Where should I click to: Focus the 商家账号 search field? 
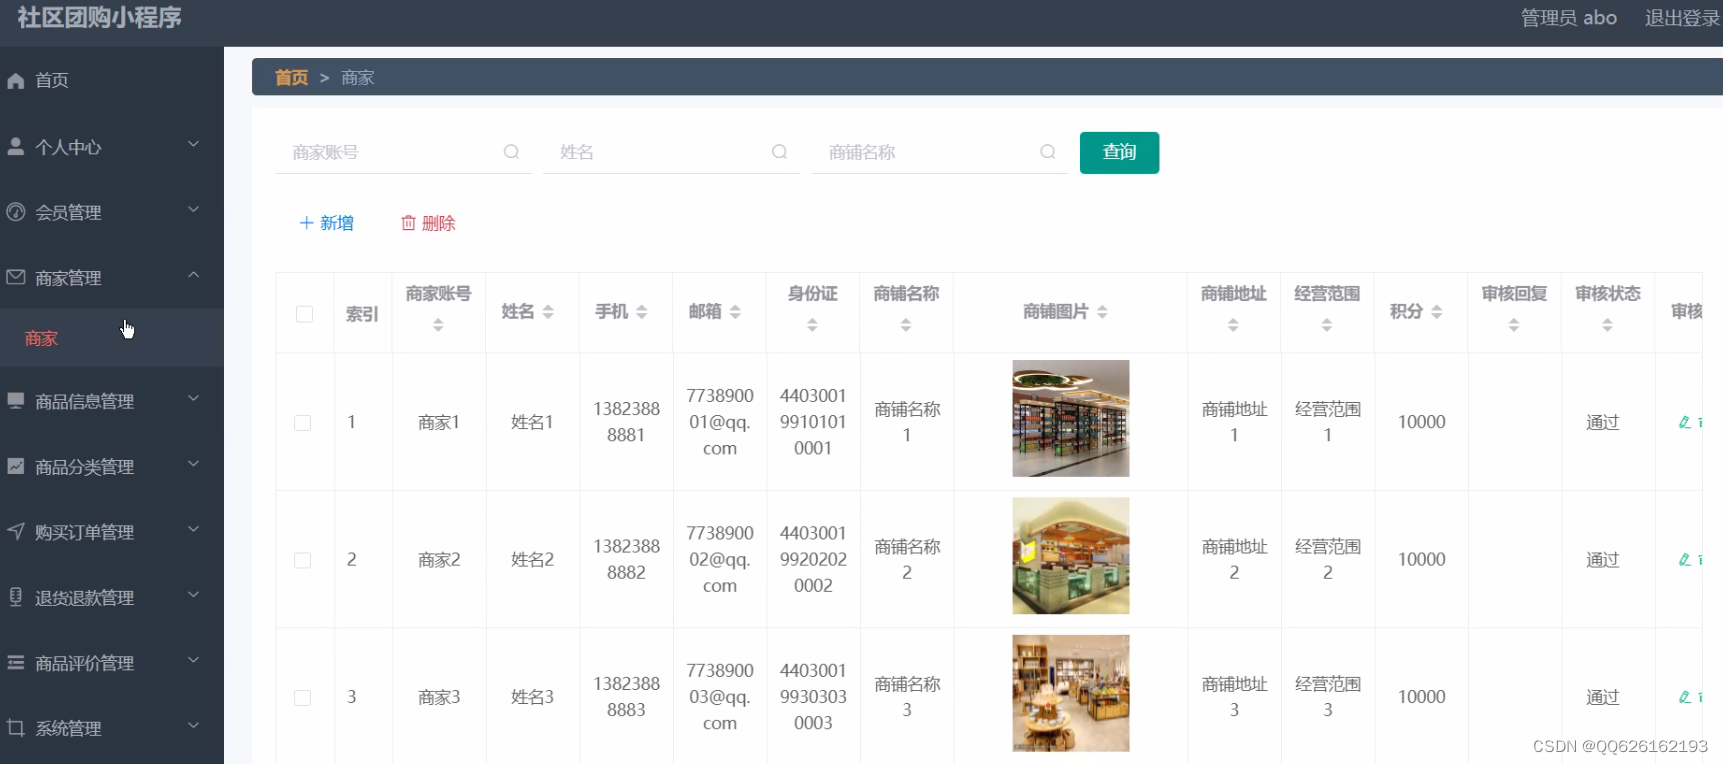(403, 152)
